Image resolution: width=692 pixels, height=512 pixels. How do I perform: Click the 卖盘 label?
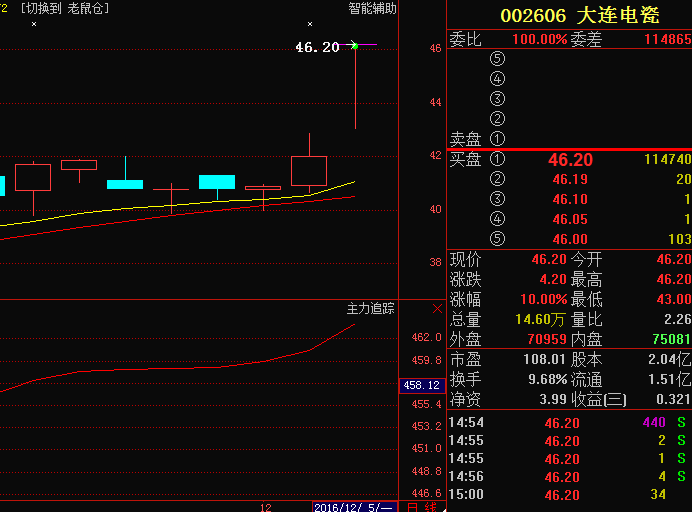point(465,139)
